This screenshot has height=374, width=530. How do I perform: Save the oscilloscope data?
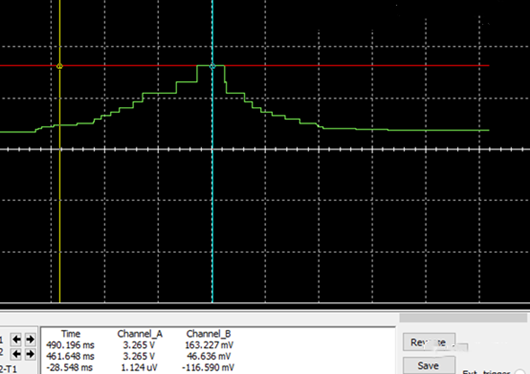(429, 366)
